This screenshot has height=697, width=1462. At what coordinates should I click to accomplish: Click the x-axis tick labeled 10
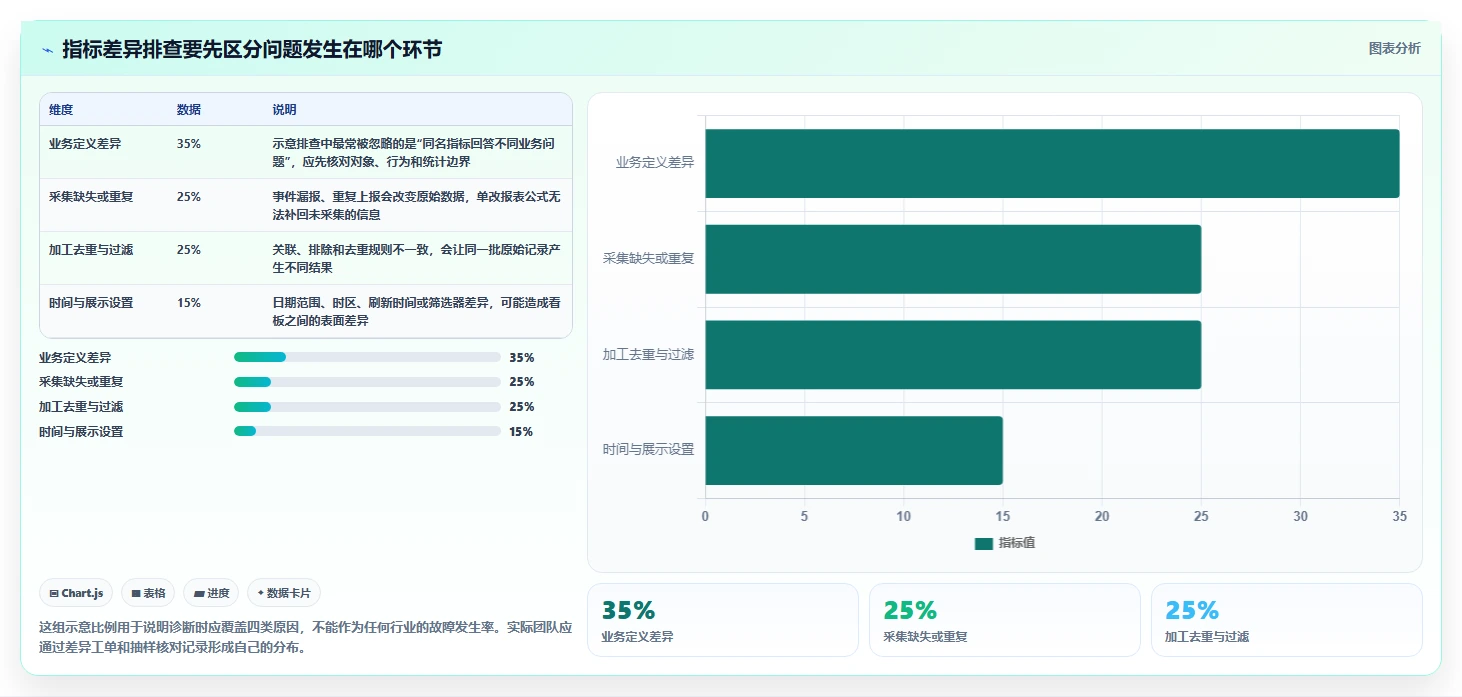click(x=903, y=516)
